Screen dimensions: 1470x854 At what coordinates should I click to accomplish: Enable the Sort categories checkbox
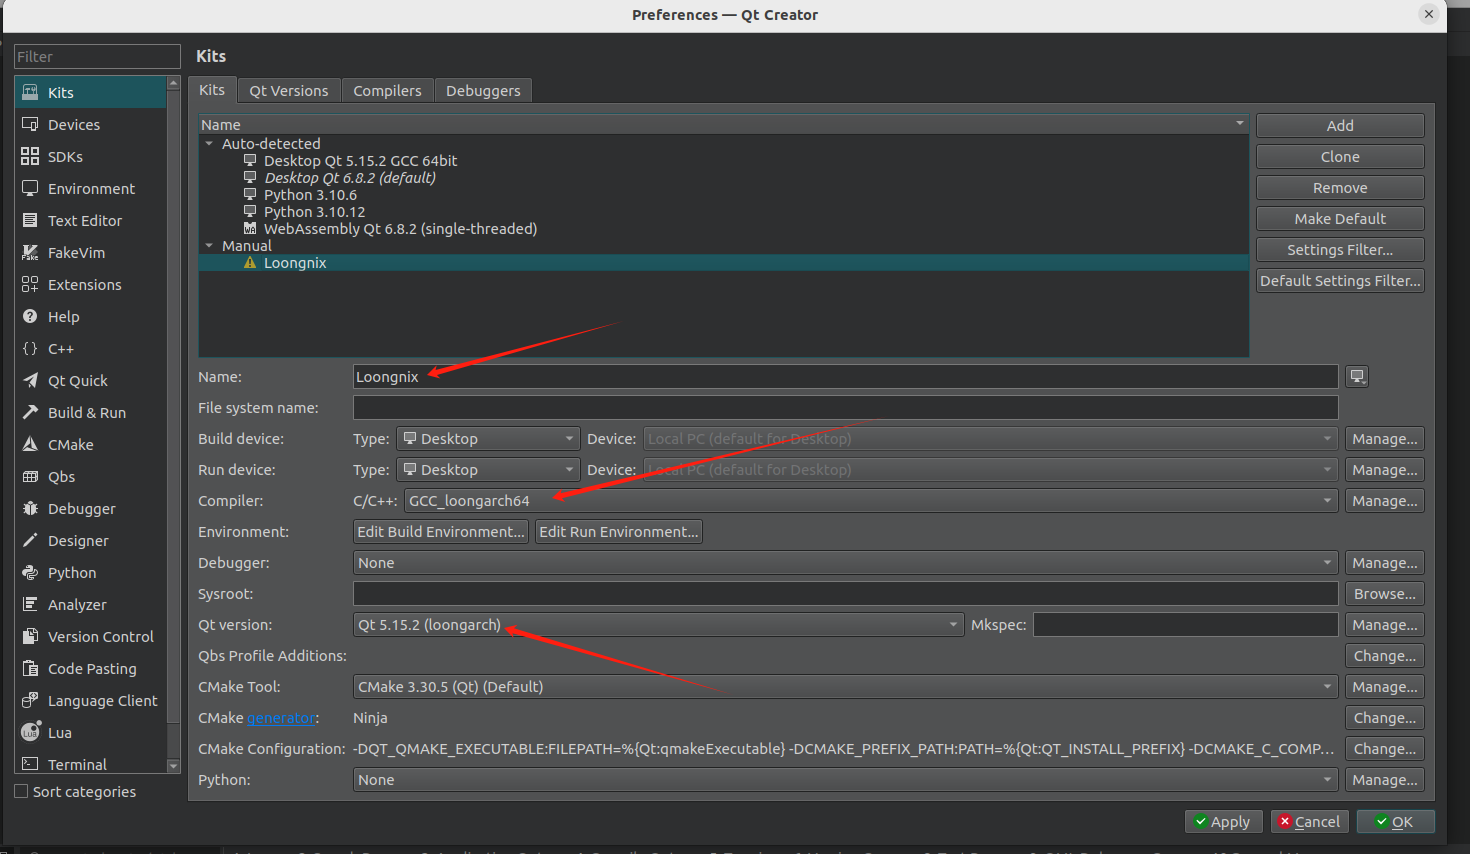[21, 791]
